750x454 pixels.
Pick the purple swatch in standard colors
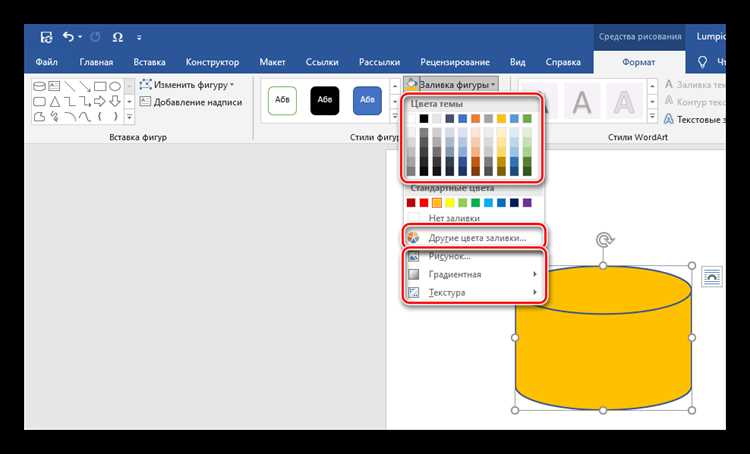point(527,203)
